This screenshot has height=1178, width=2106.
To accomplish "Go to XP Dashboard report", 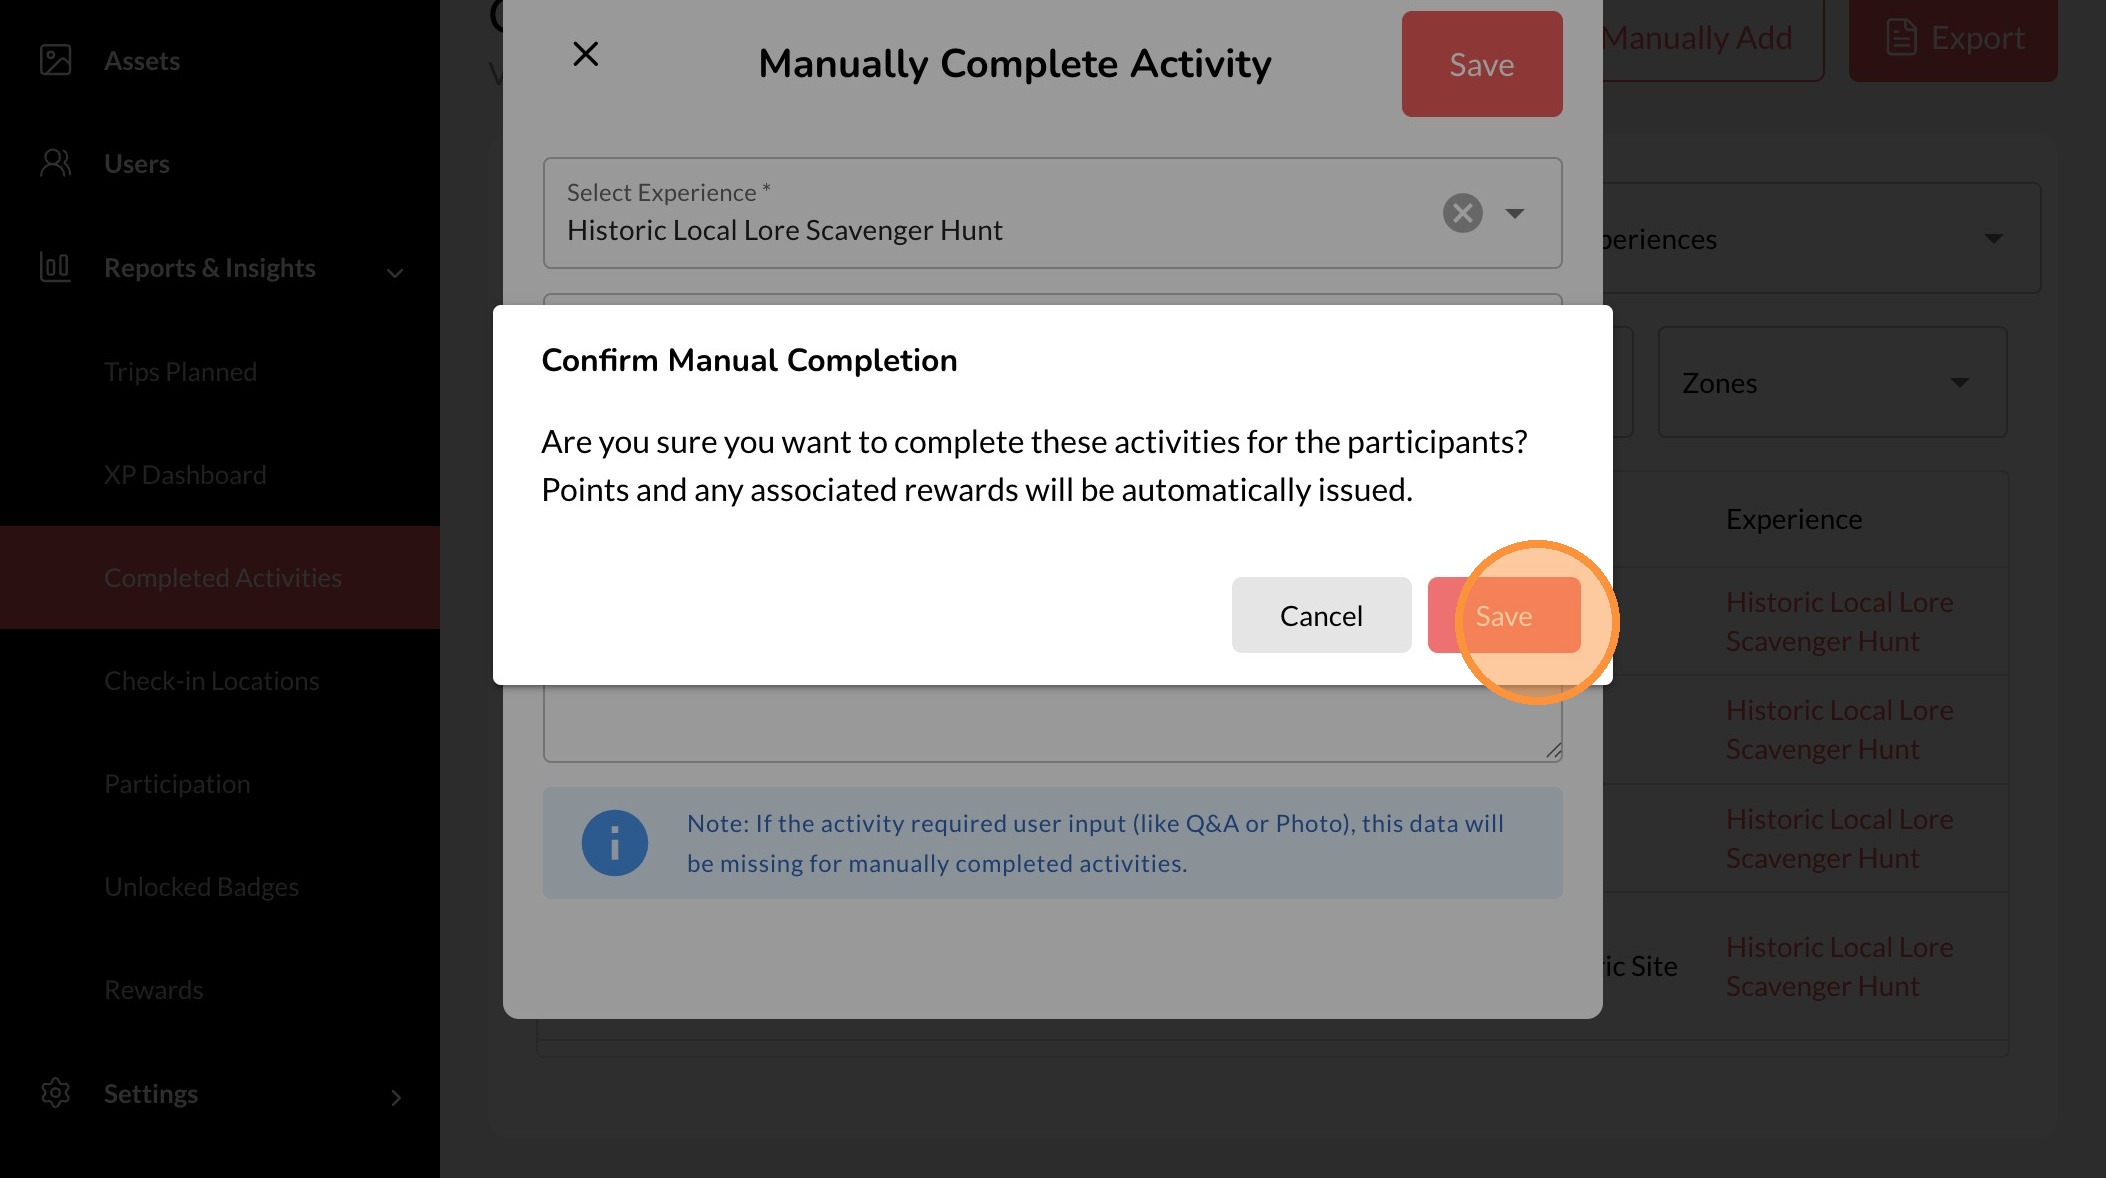I will pos(185,475).
